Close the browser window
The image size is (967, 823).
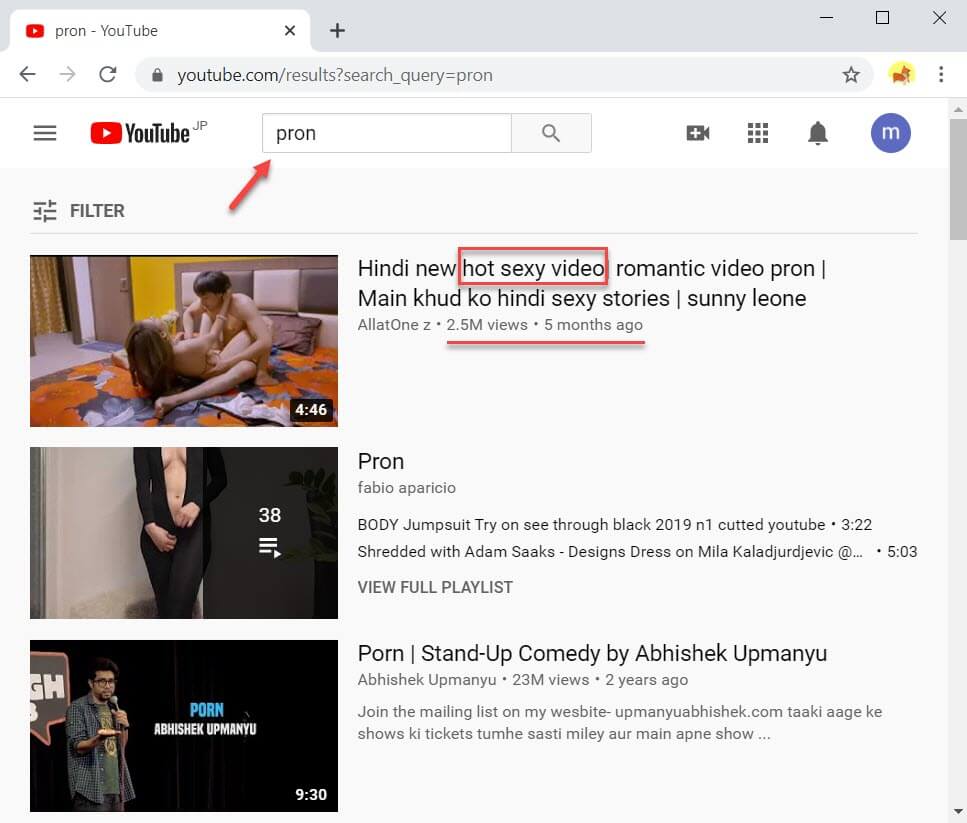939,18
